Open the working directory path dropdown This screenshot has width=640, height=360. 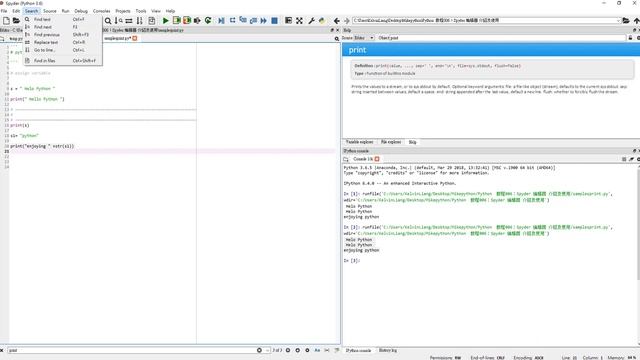[x=618, y=20]
